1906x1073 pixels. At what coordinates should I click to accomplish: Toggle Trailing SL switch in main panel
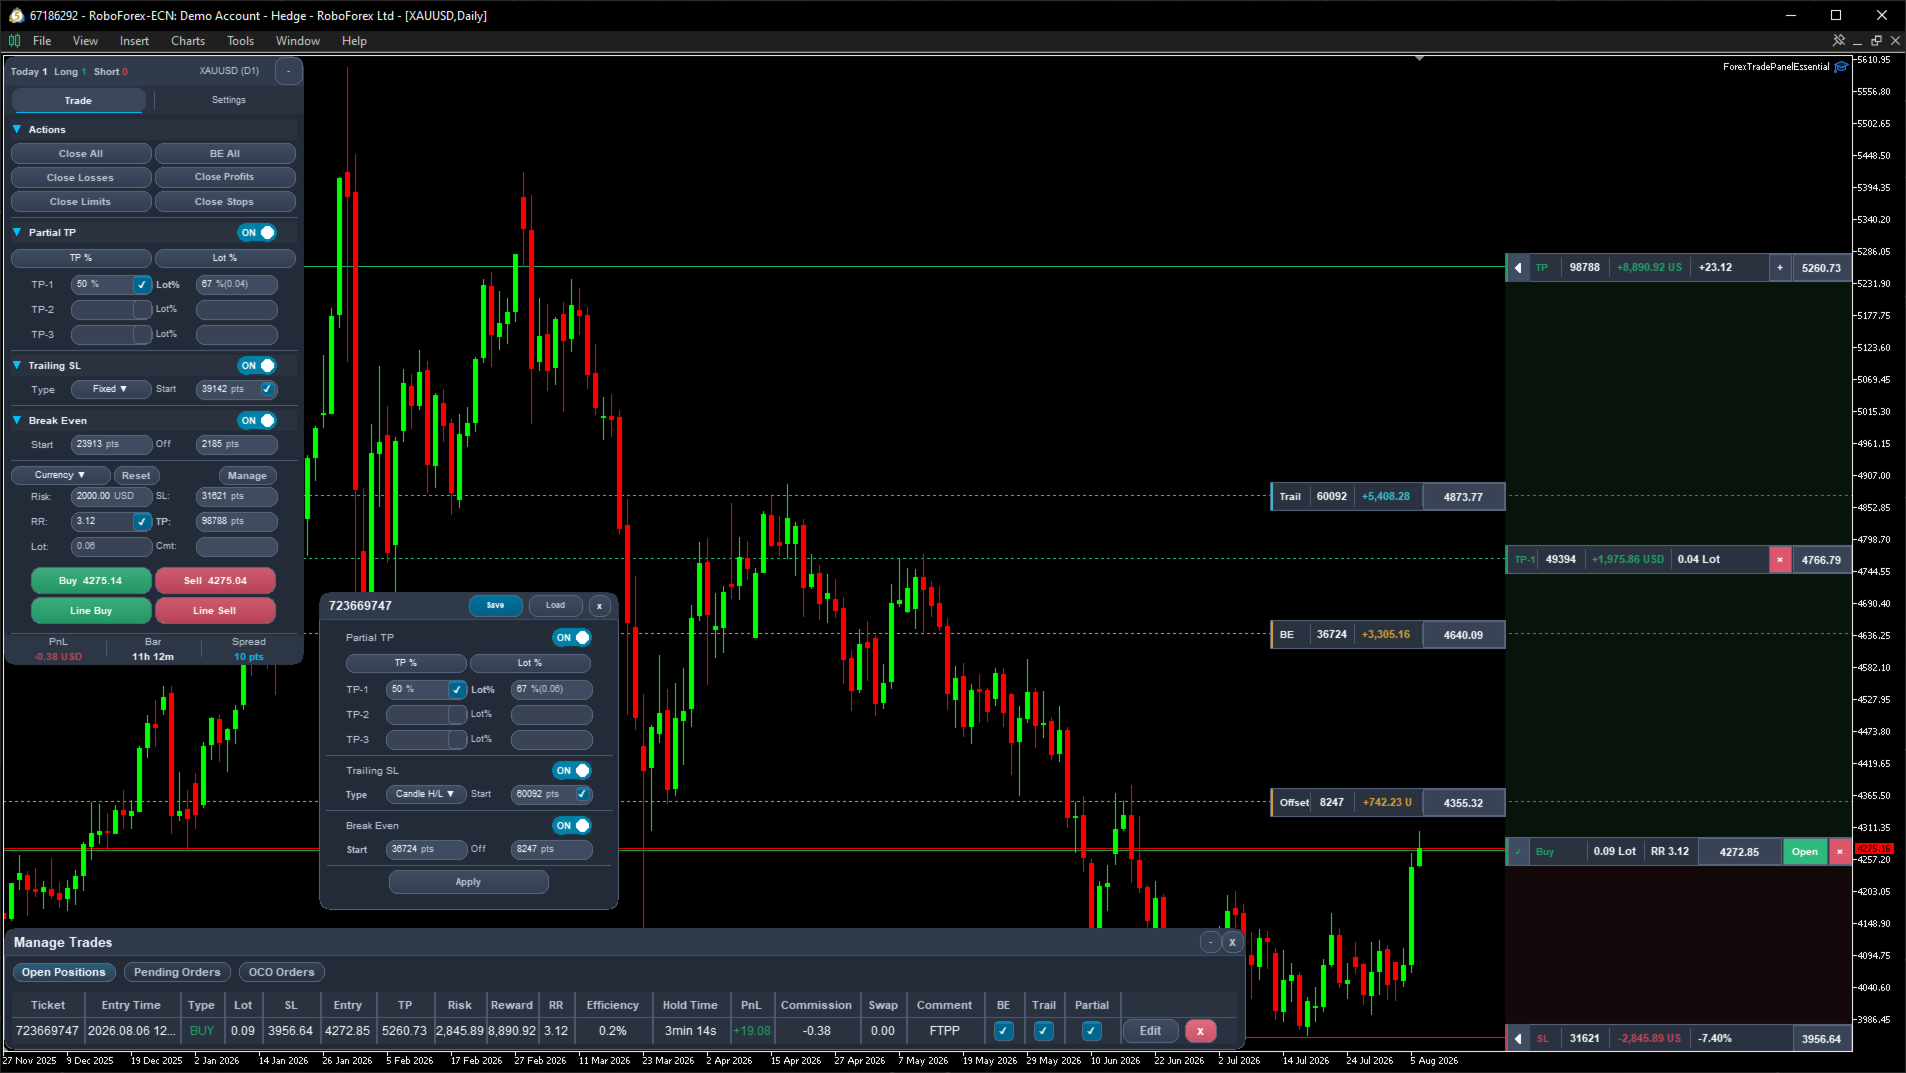pyautogui.click(x=257, y=366)
